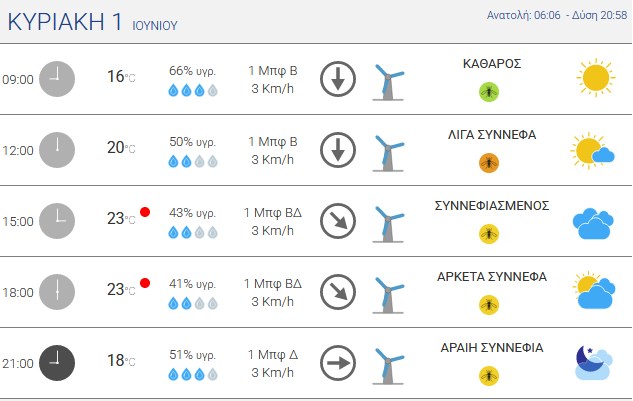
Task: Click the red dot beside 23°C at 18:00
Action: tap(145, 283)
